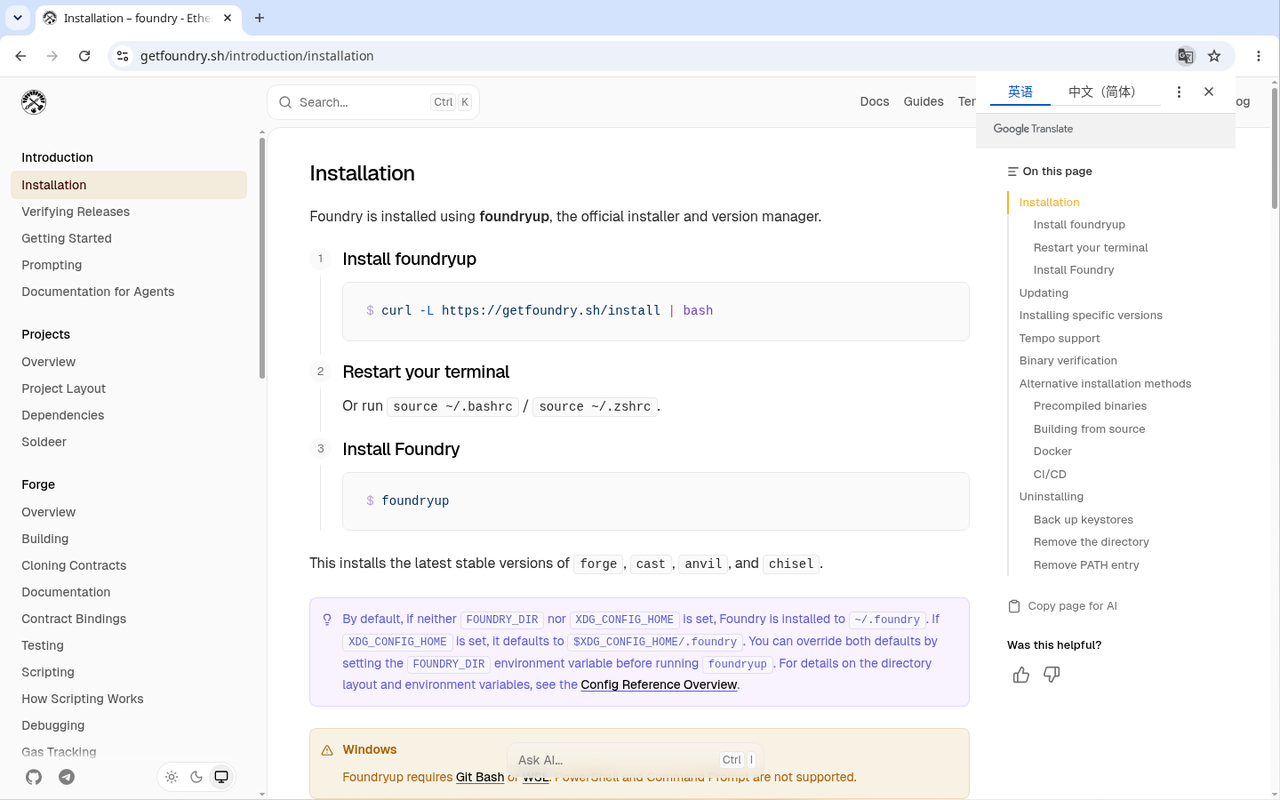Open the Telegram channel icon
The width and height of the screenshot is (1280, 800).
click(x=67, y=777)
